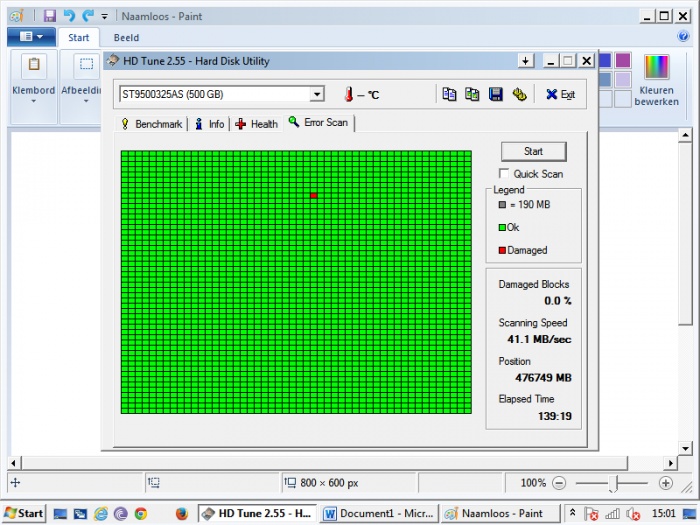Click the Klembord paste clipboard icon

tap(34, 65)
